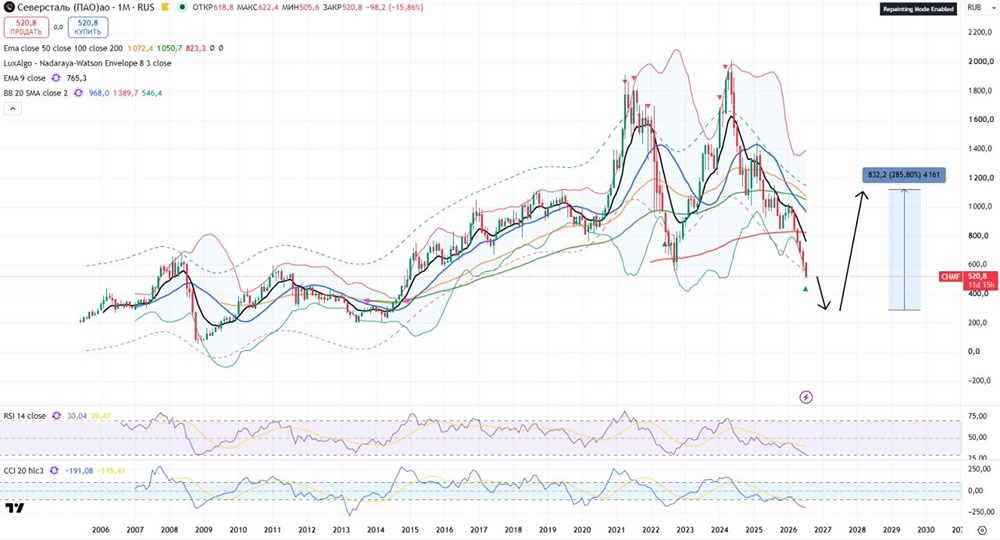
Task: Click the 2200,0 price axis label
Action: tap(982, 32)
